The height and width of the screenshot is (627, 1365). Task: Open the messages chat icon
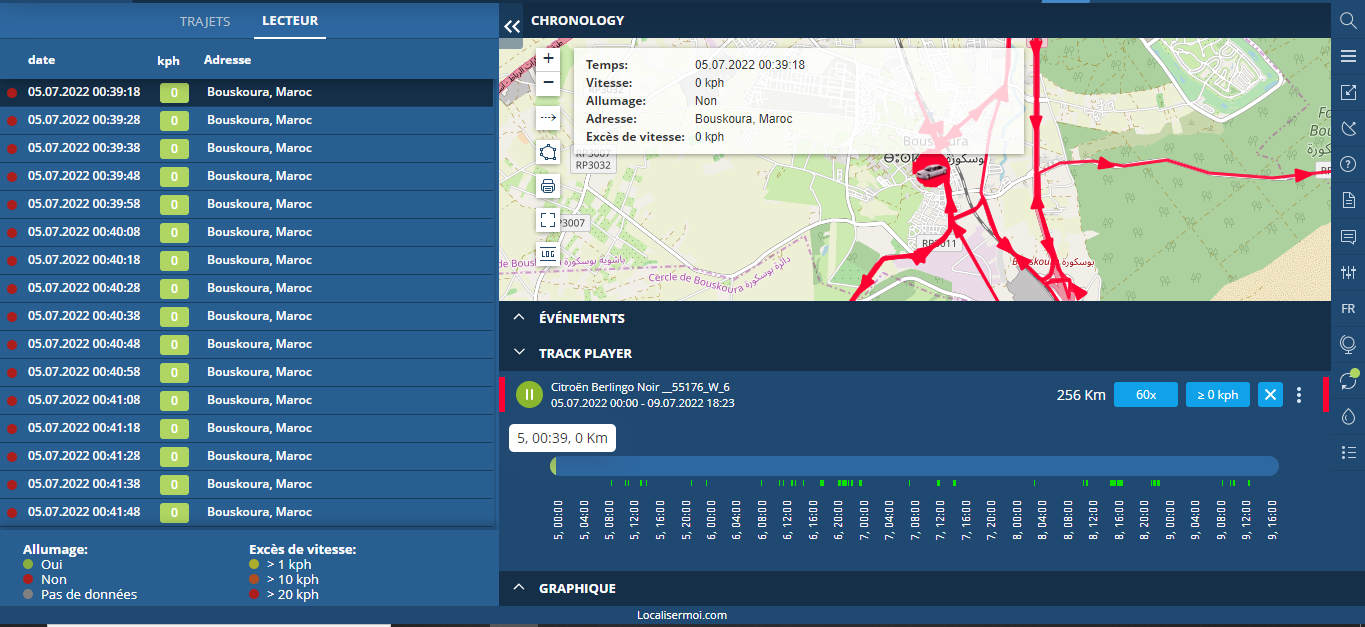1348,237
